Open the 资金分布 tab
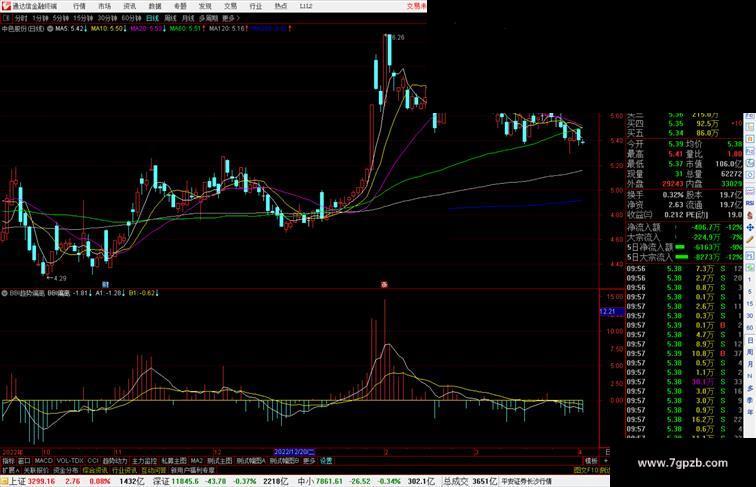The image size is (756, 487). point(65,470)
